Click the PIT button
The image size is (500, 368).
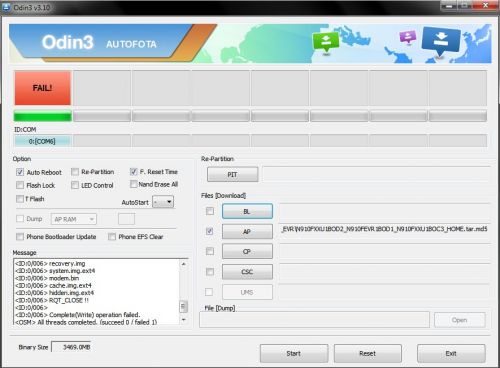[232, 174]
